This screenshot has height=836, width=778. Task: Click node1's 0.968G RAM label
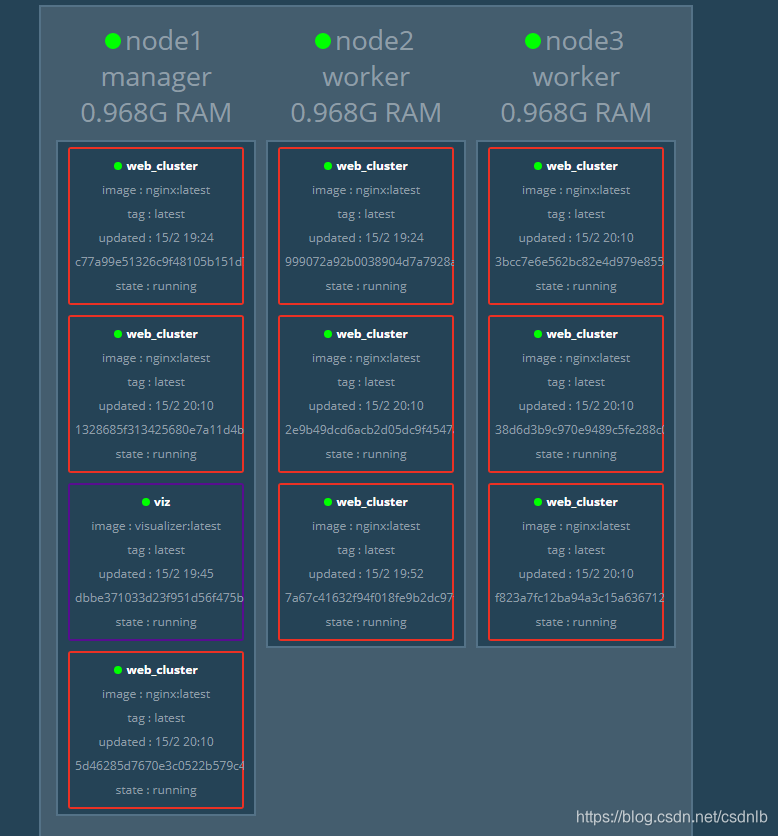156,113
